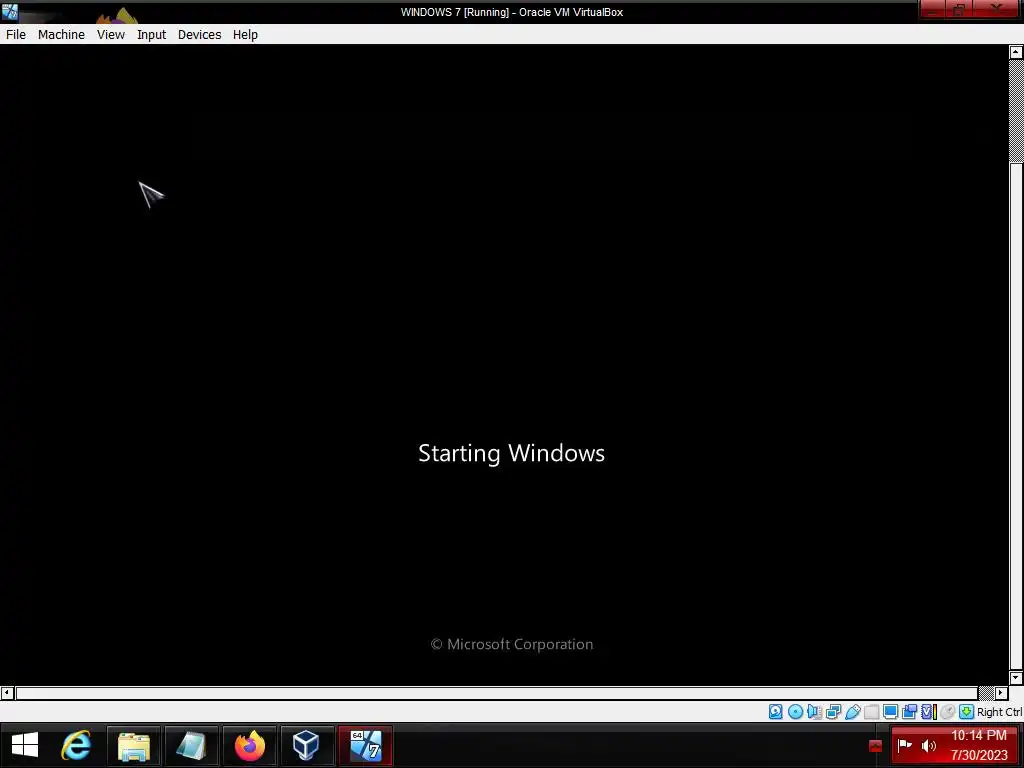1024x768 pixels.
Task: Select the running Windows 7 VM taskbar button
Action: point(366,745)
